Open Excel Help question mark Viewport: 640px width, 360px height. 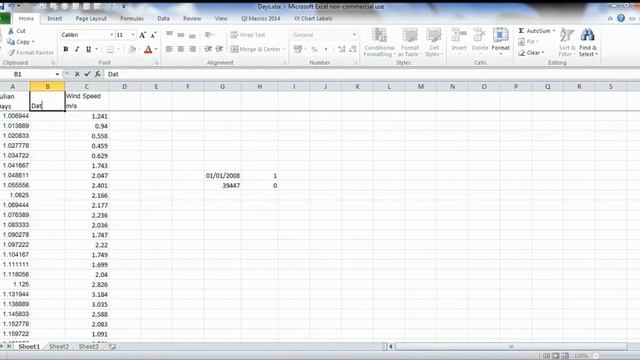tap(621, 18)
